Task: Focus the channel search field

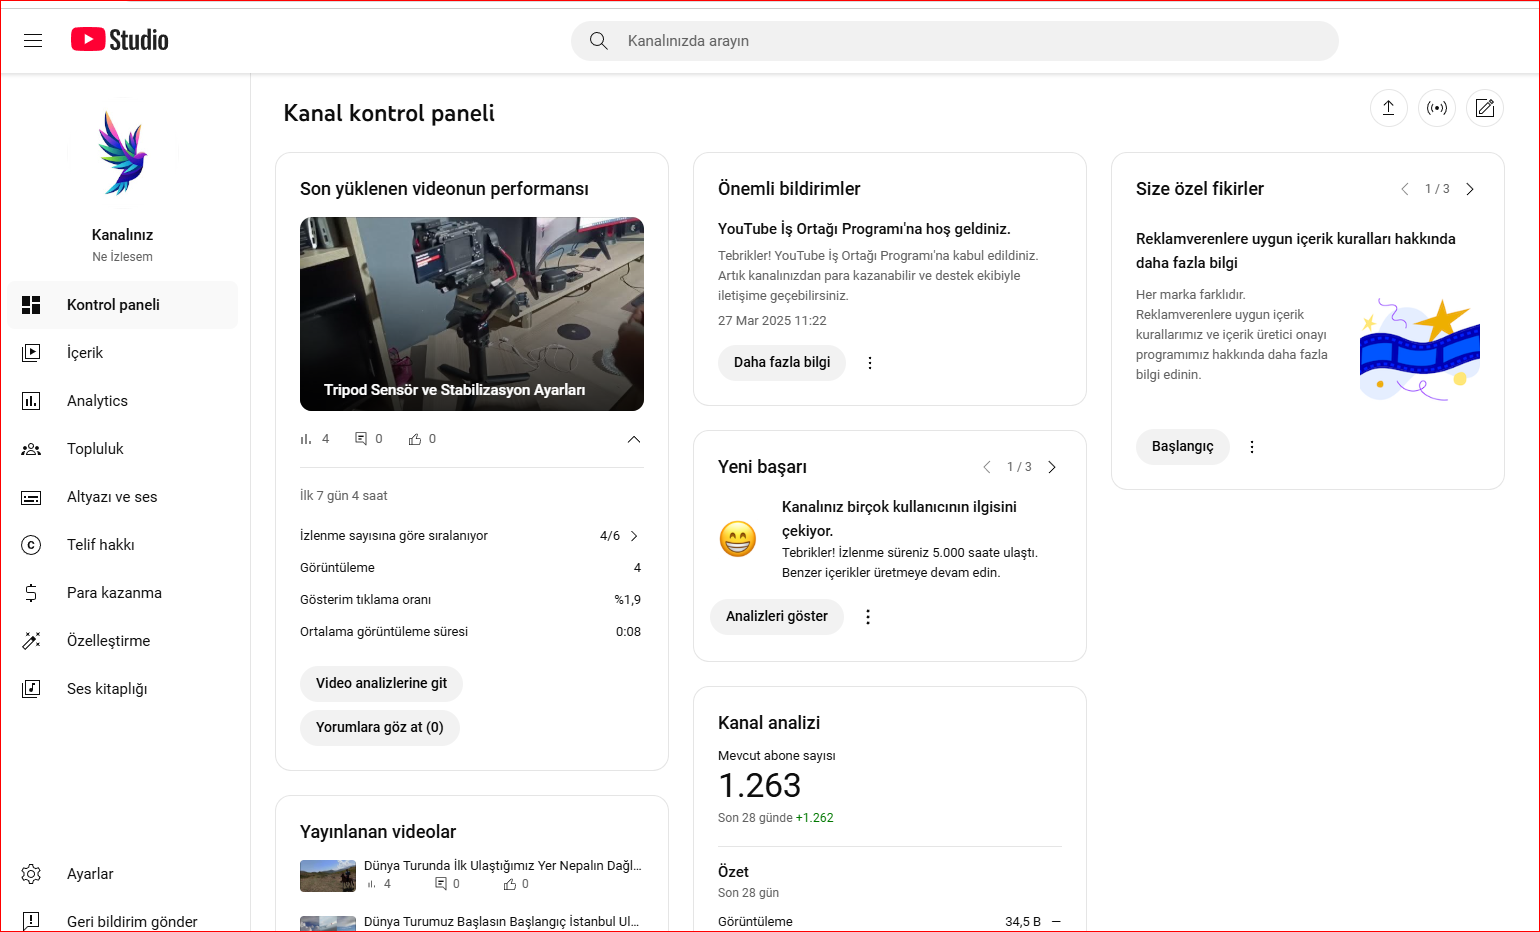Action: pos(954,41)
